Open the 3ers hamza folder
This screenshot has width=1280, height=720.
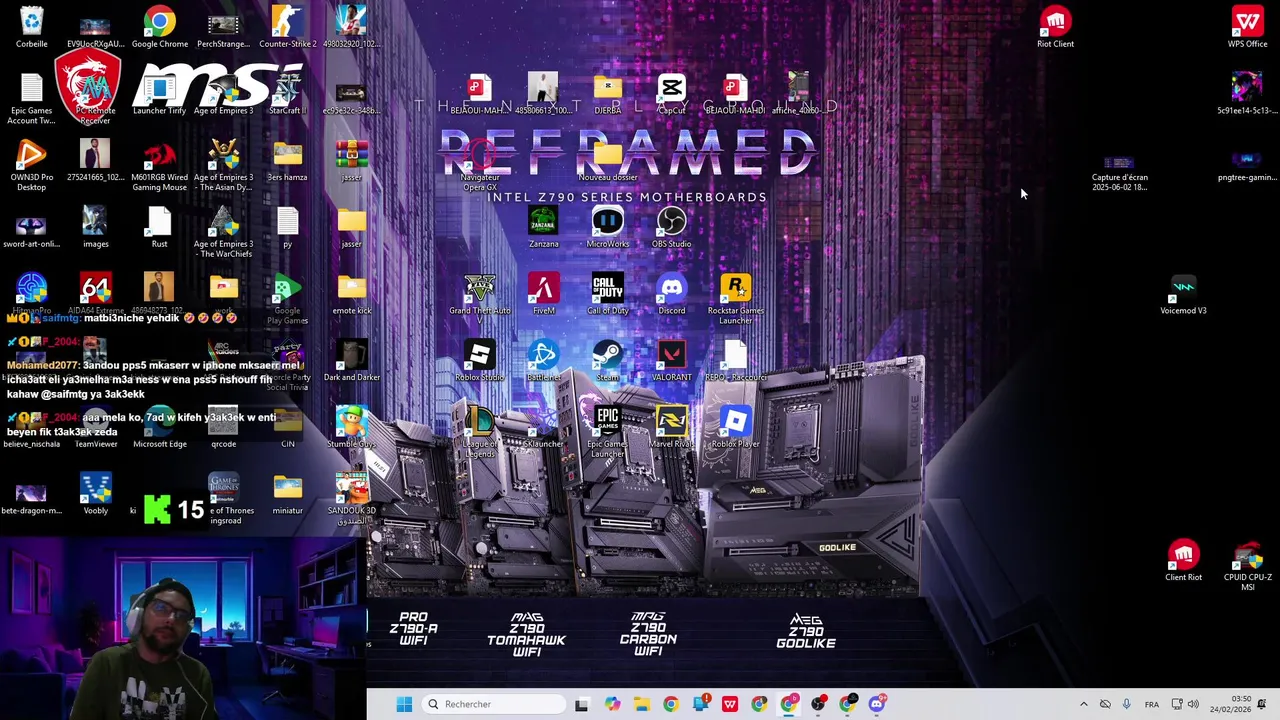(287, 161)
